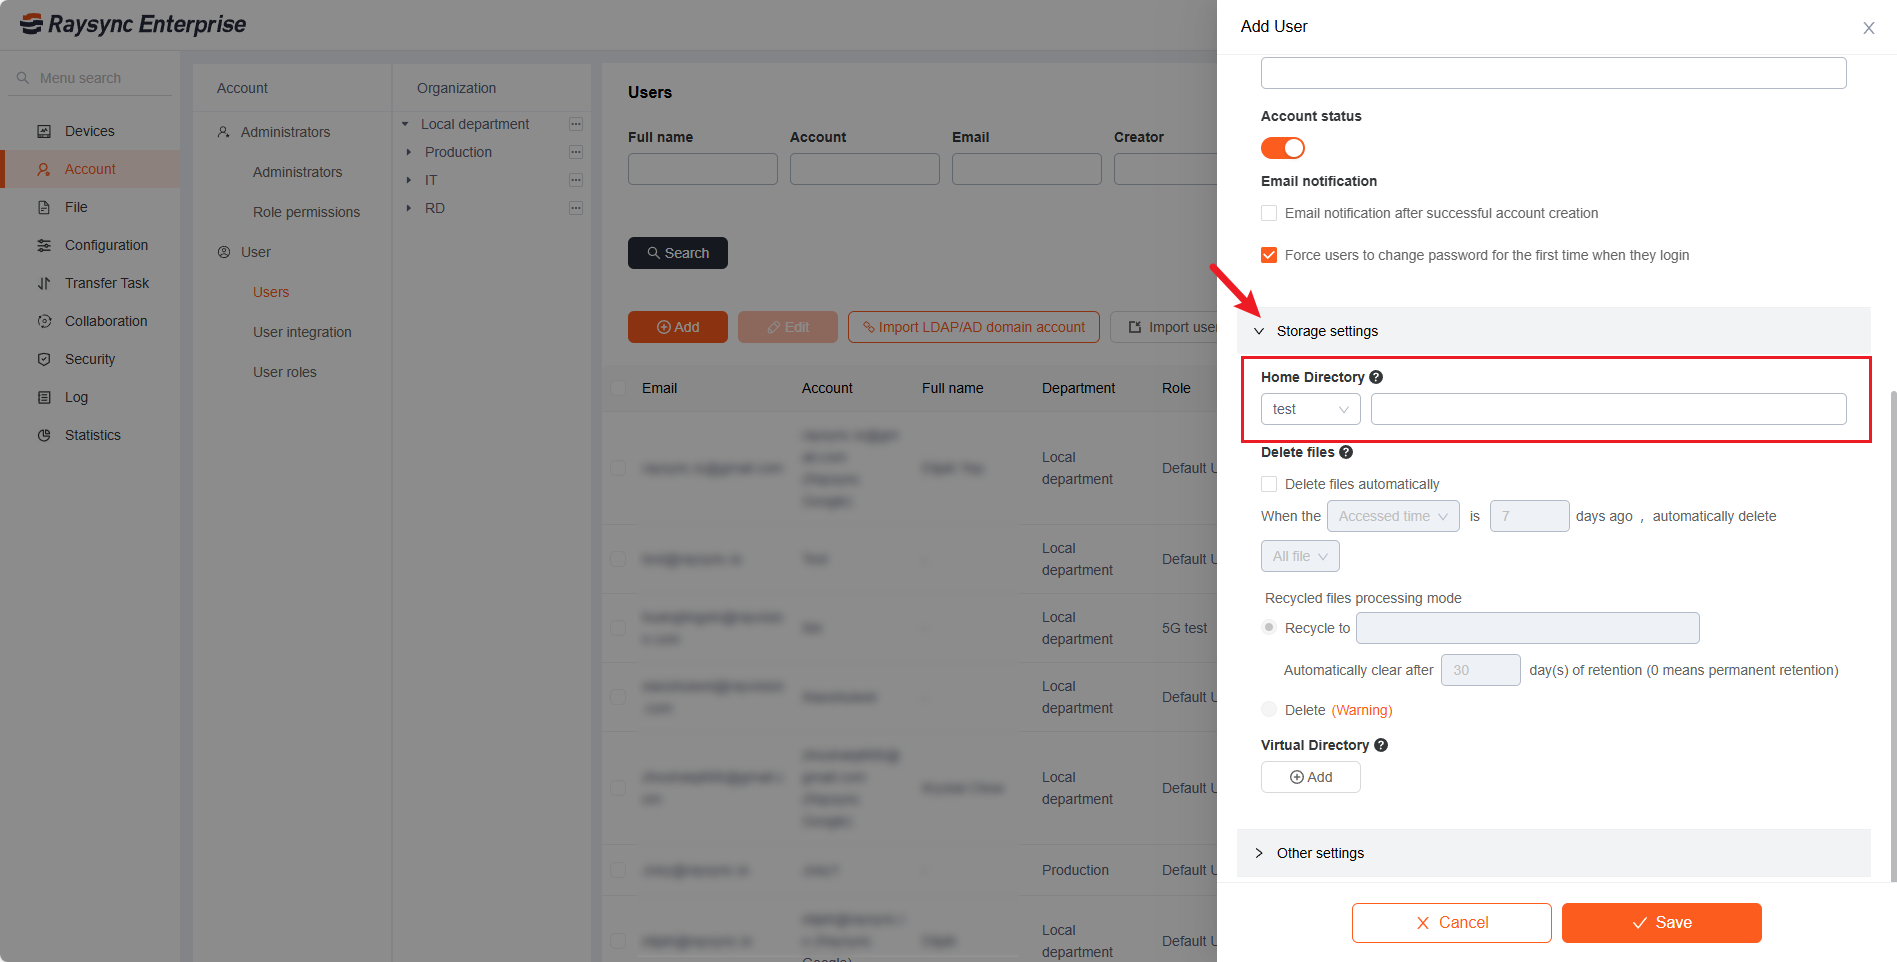1897x962 pixels.
Task: Check Delete files automatically
Action: point(1269,484)
